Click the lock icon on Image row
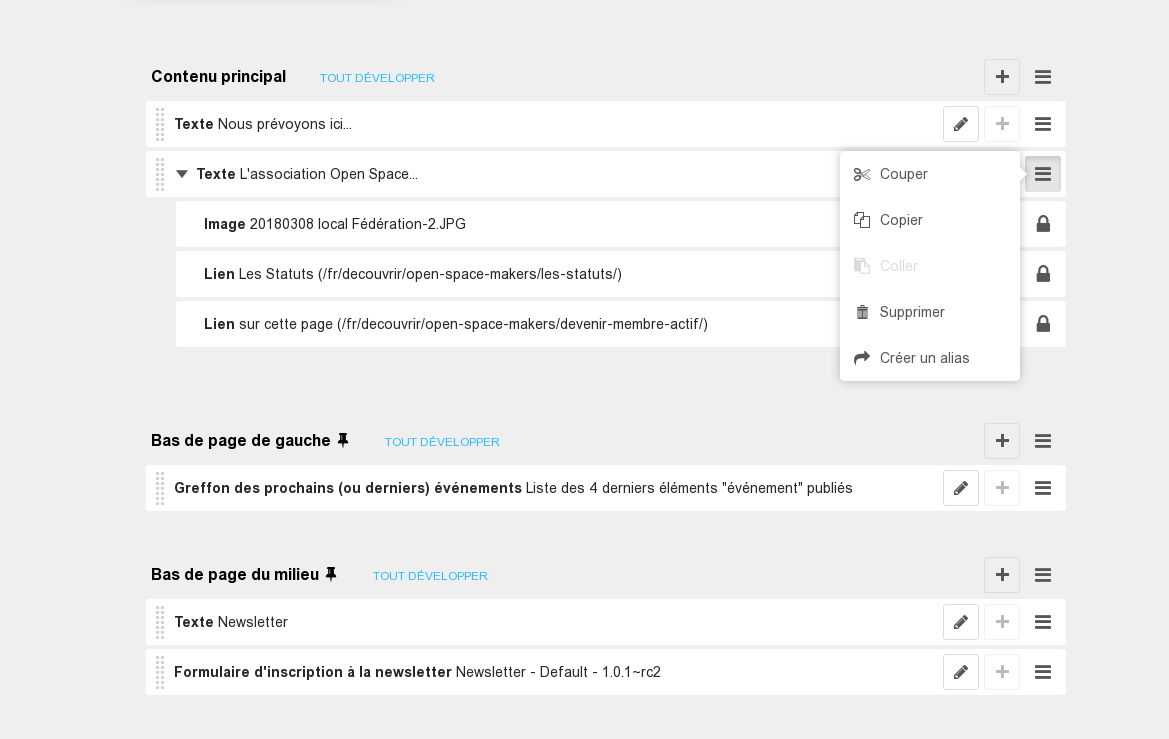 coord(1042,224)
